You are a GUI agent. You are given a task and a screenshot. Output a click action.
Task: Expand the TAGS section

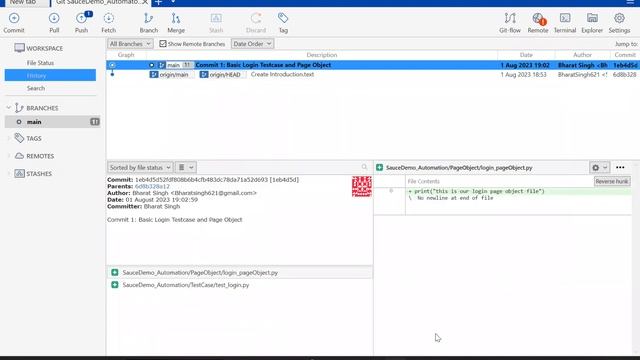click(x=9, y=138)
